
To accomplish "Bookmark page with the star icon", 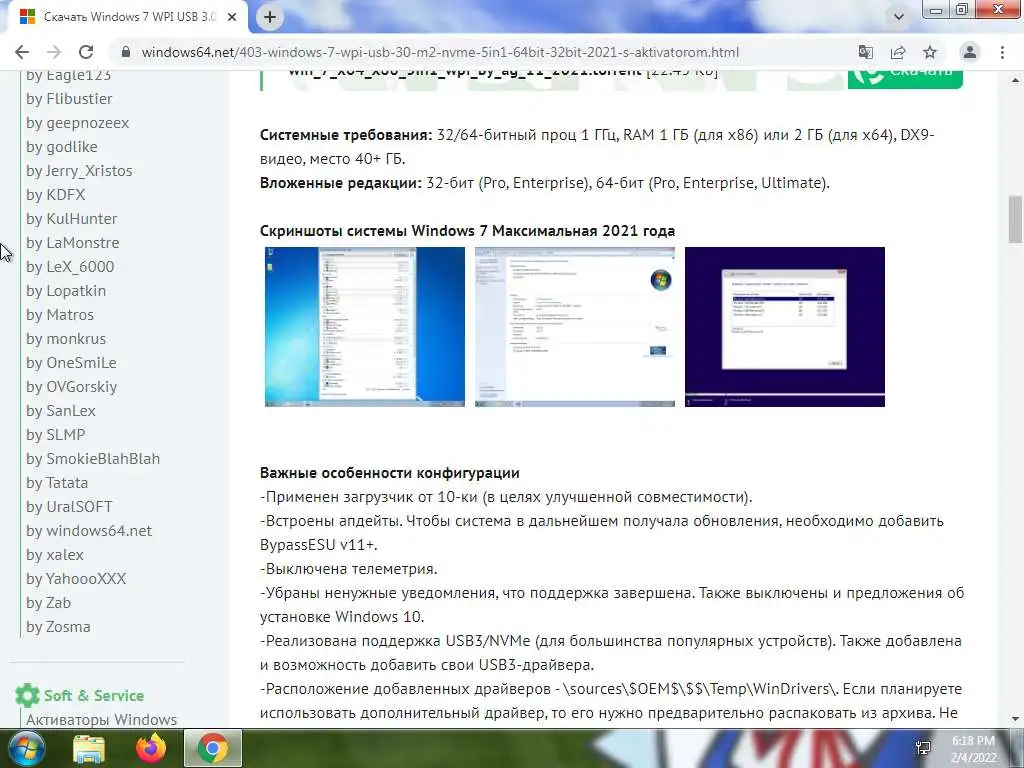I will pos(930,52).
